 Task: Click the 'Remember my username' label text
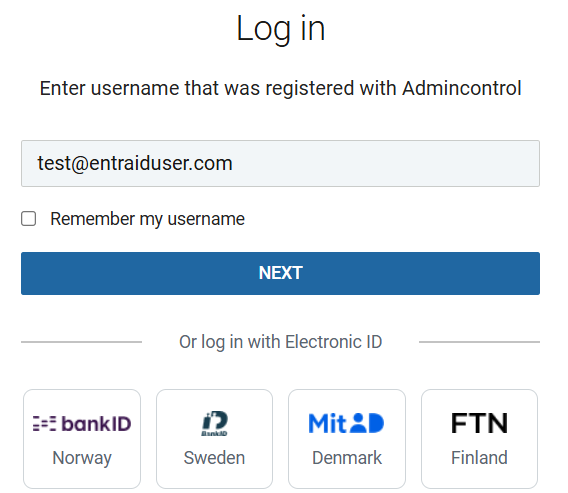point(147,219)
